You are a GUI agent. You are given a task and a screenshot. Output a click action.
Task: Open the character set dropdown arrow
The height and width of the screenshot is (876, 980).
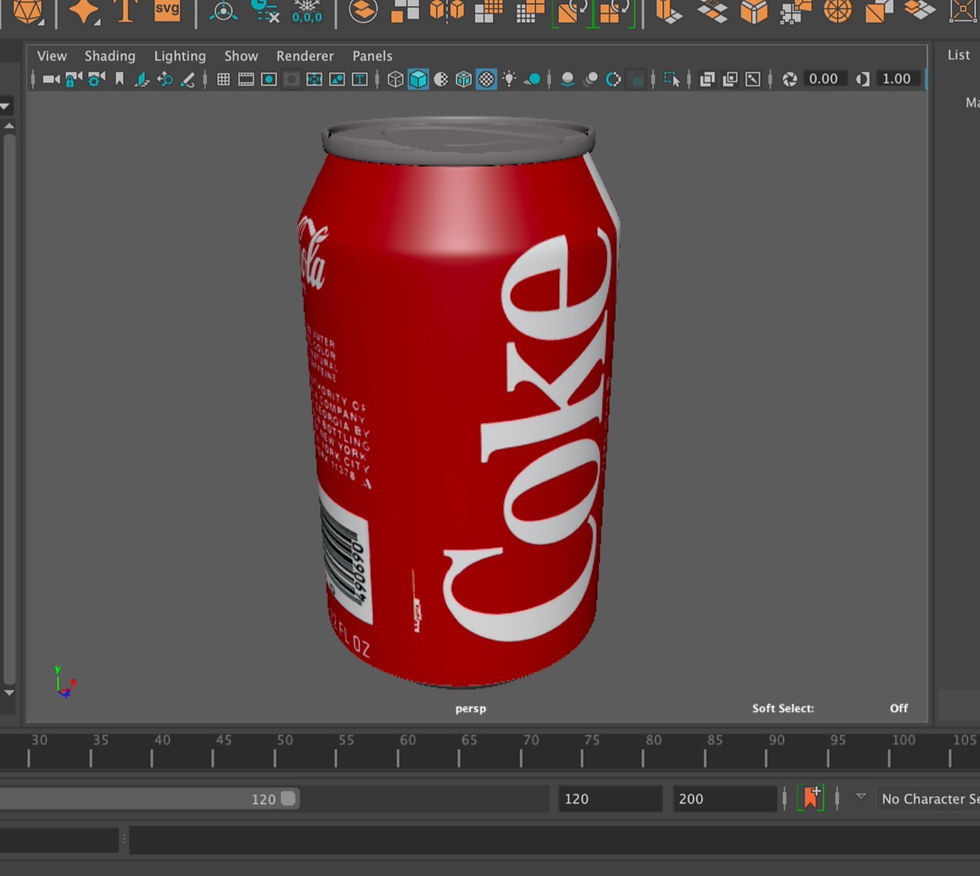[861, 797]
